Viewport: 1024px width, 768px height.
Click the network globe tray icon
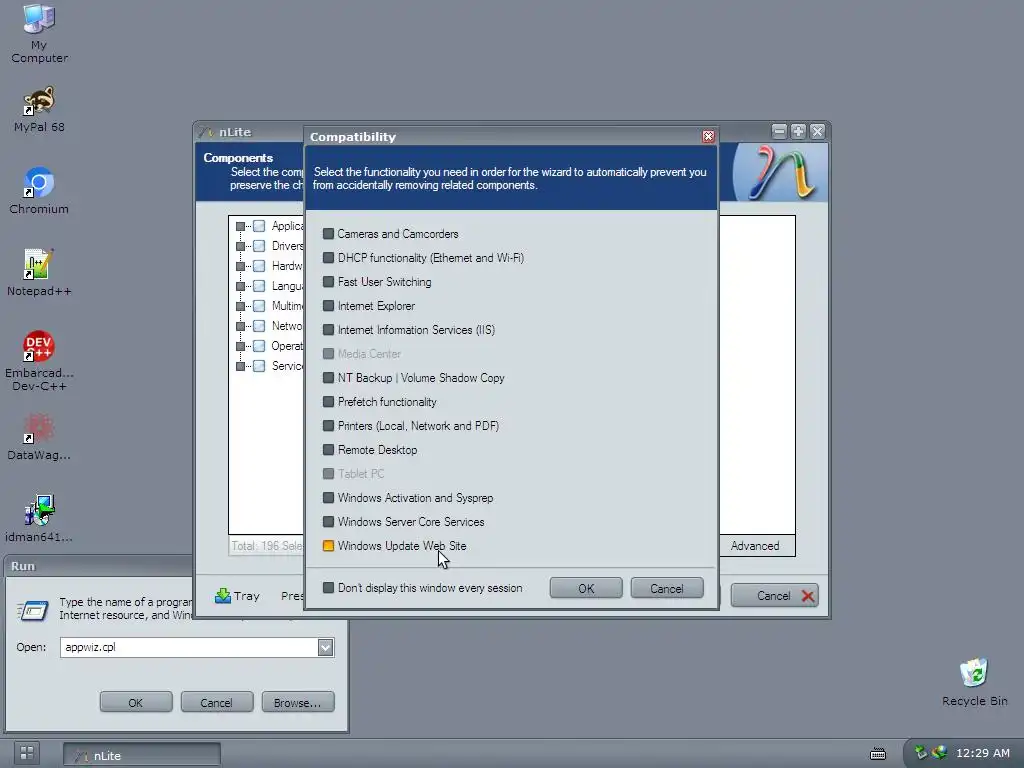(939, 753)
